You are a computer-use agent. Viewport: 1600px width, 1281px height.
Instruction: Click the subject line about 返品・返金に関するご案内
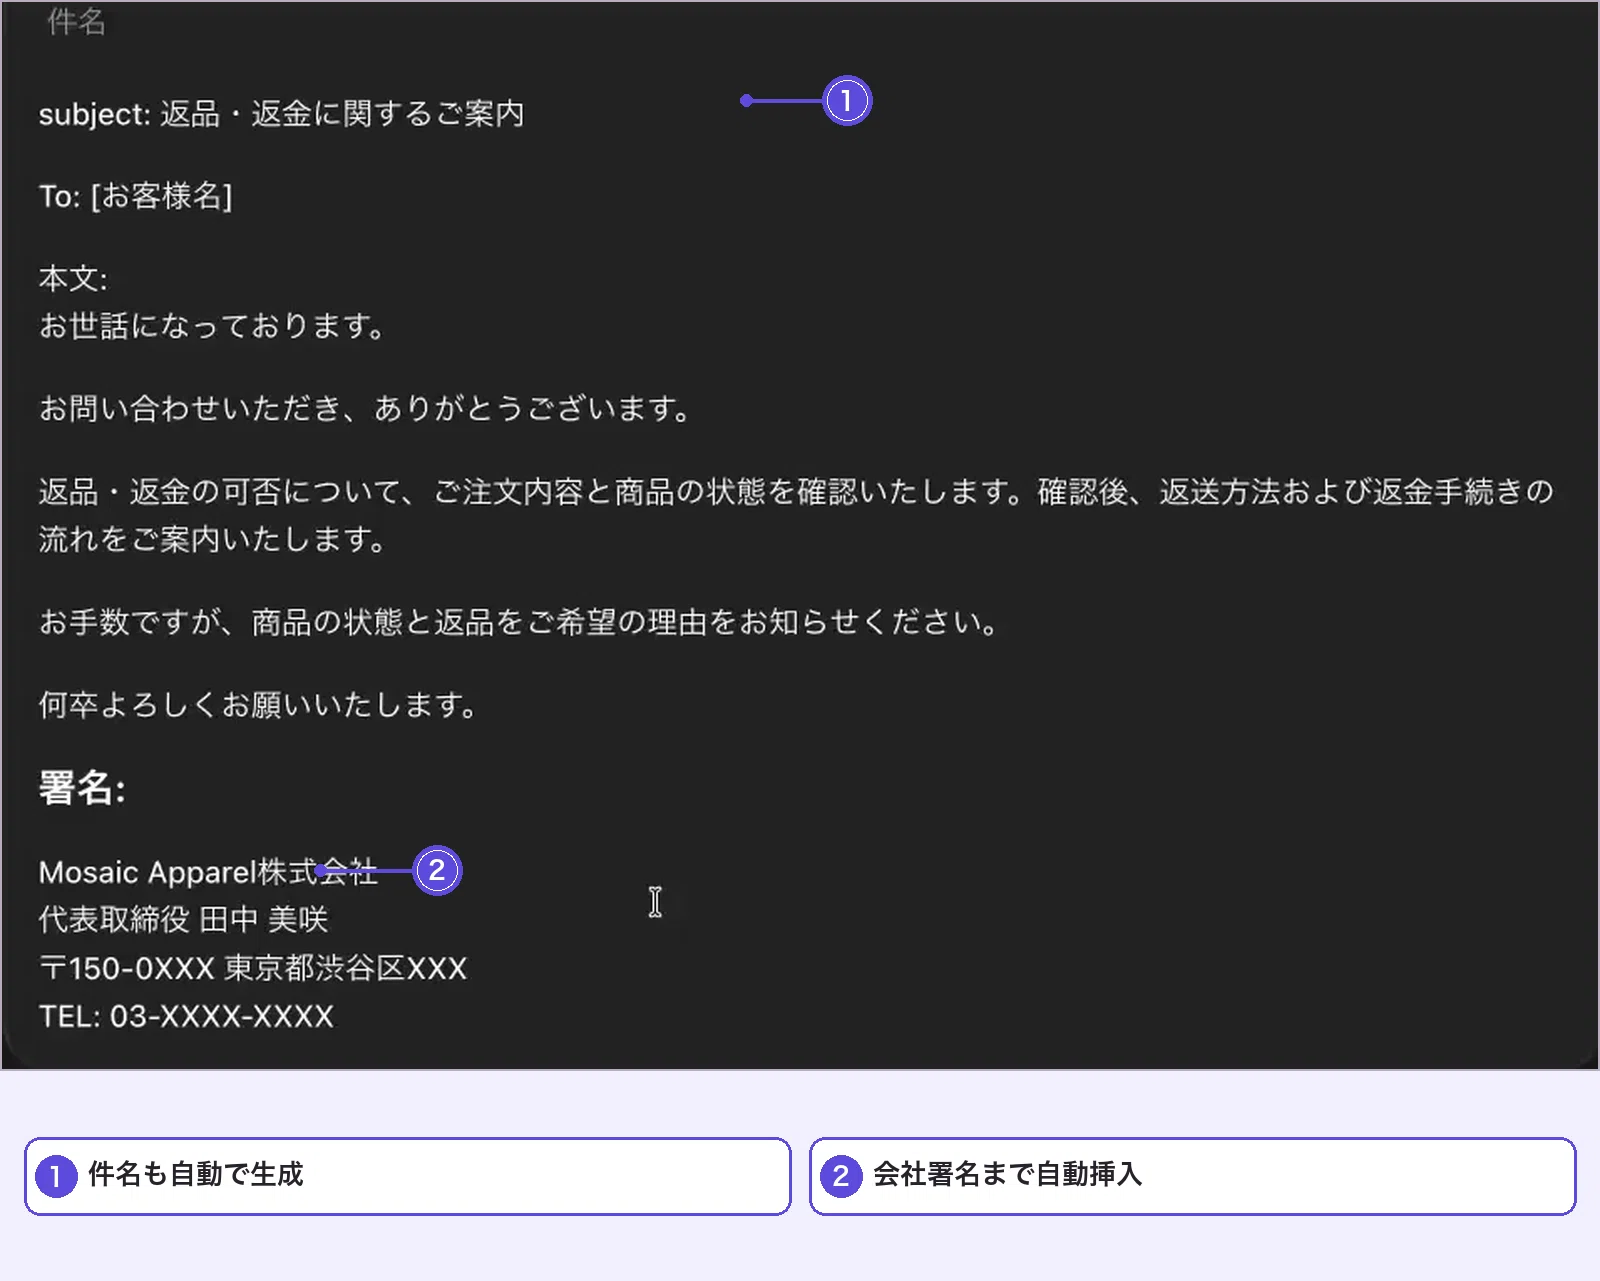point(281,114)
